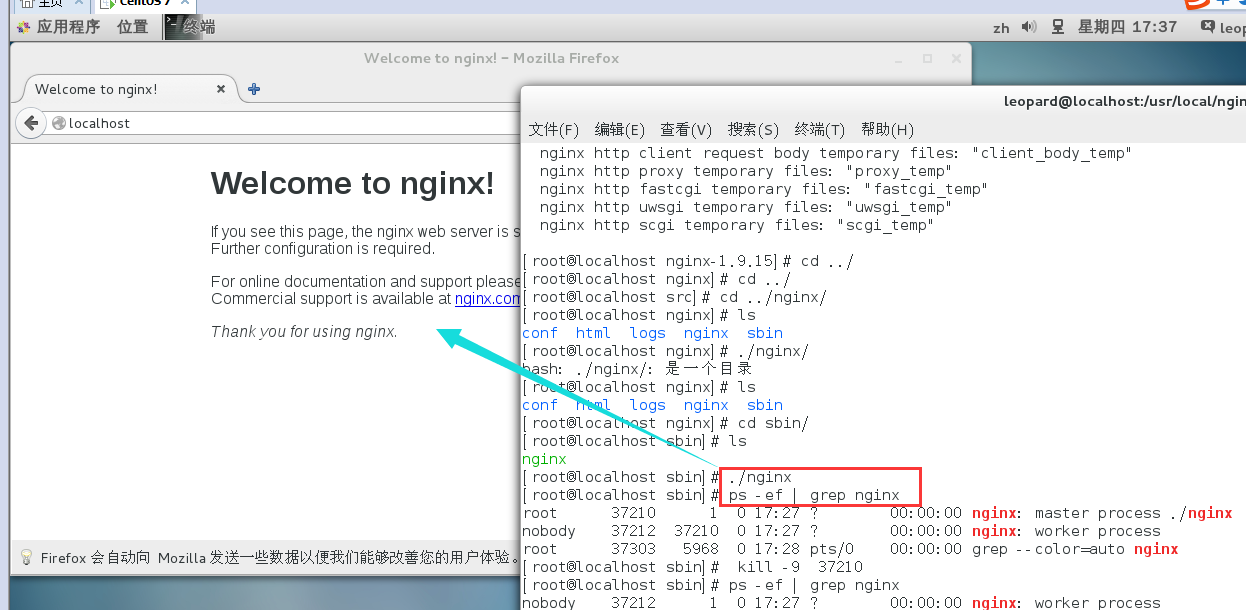Click the Firefox data notification text
The height and width of the screenshot is (610, 1246).
tap(280, 558)
